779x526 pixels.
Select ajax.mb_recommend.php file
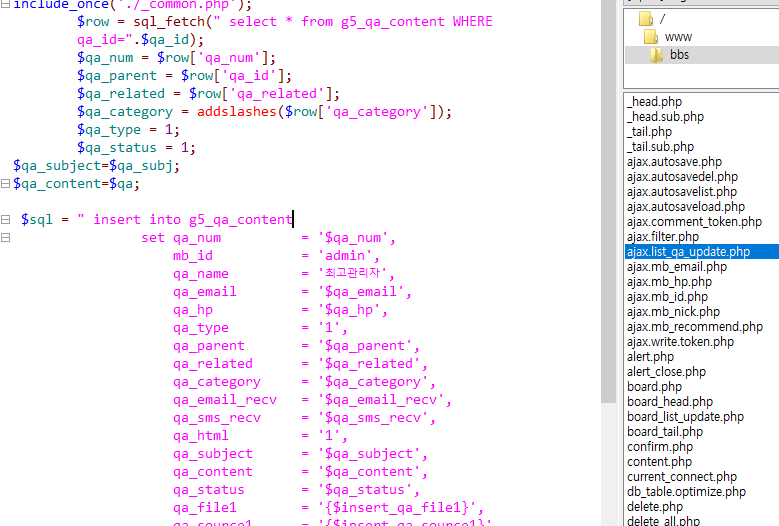694,327
